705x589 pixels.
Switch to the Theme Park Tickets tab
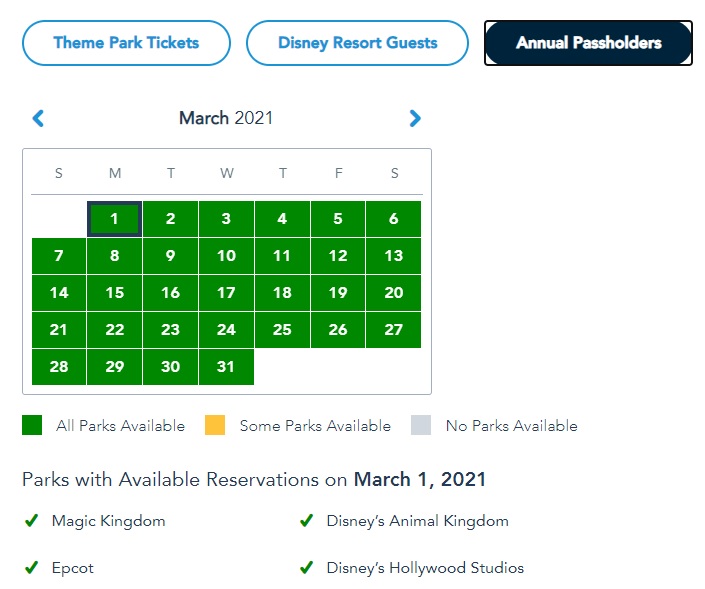coord(126,43)
